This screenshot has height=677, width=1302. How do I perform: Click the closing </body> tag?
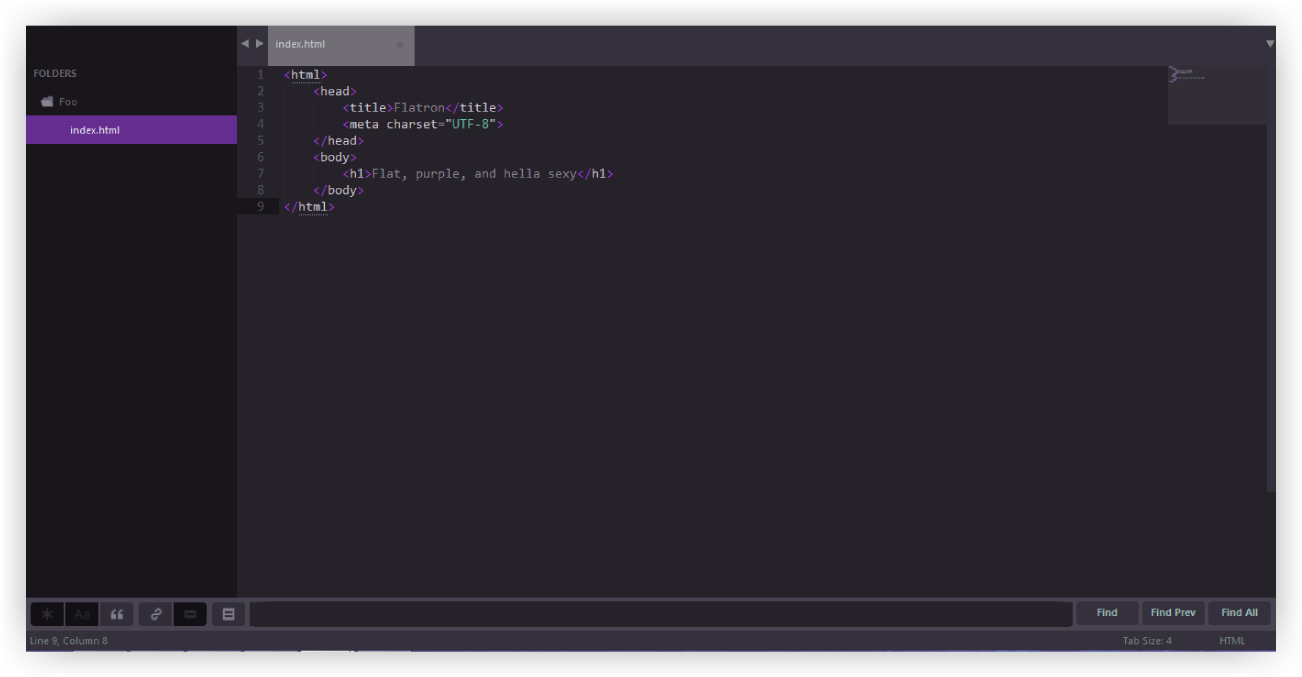point(339,190)
